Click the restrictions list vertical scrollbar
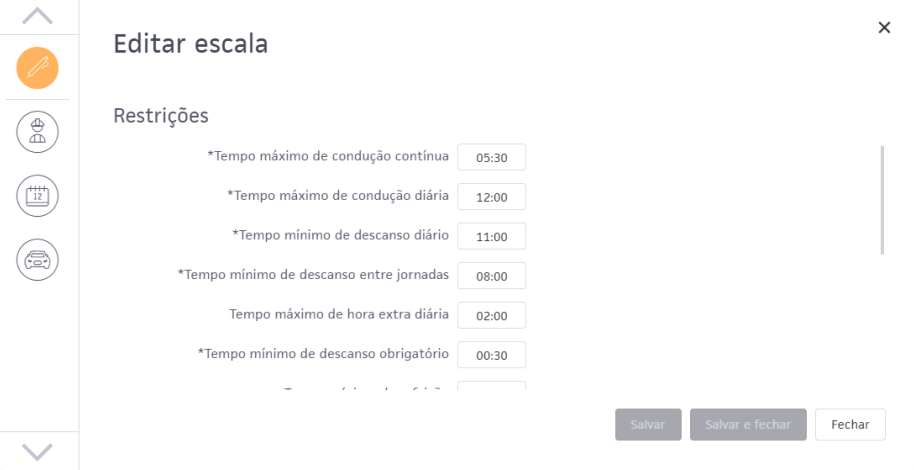This screenshot has width=914, height=470. [882, 200]
